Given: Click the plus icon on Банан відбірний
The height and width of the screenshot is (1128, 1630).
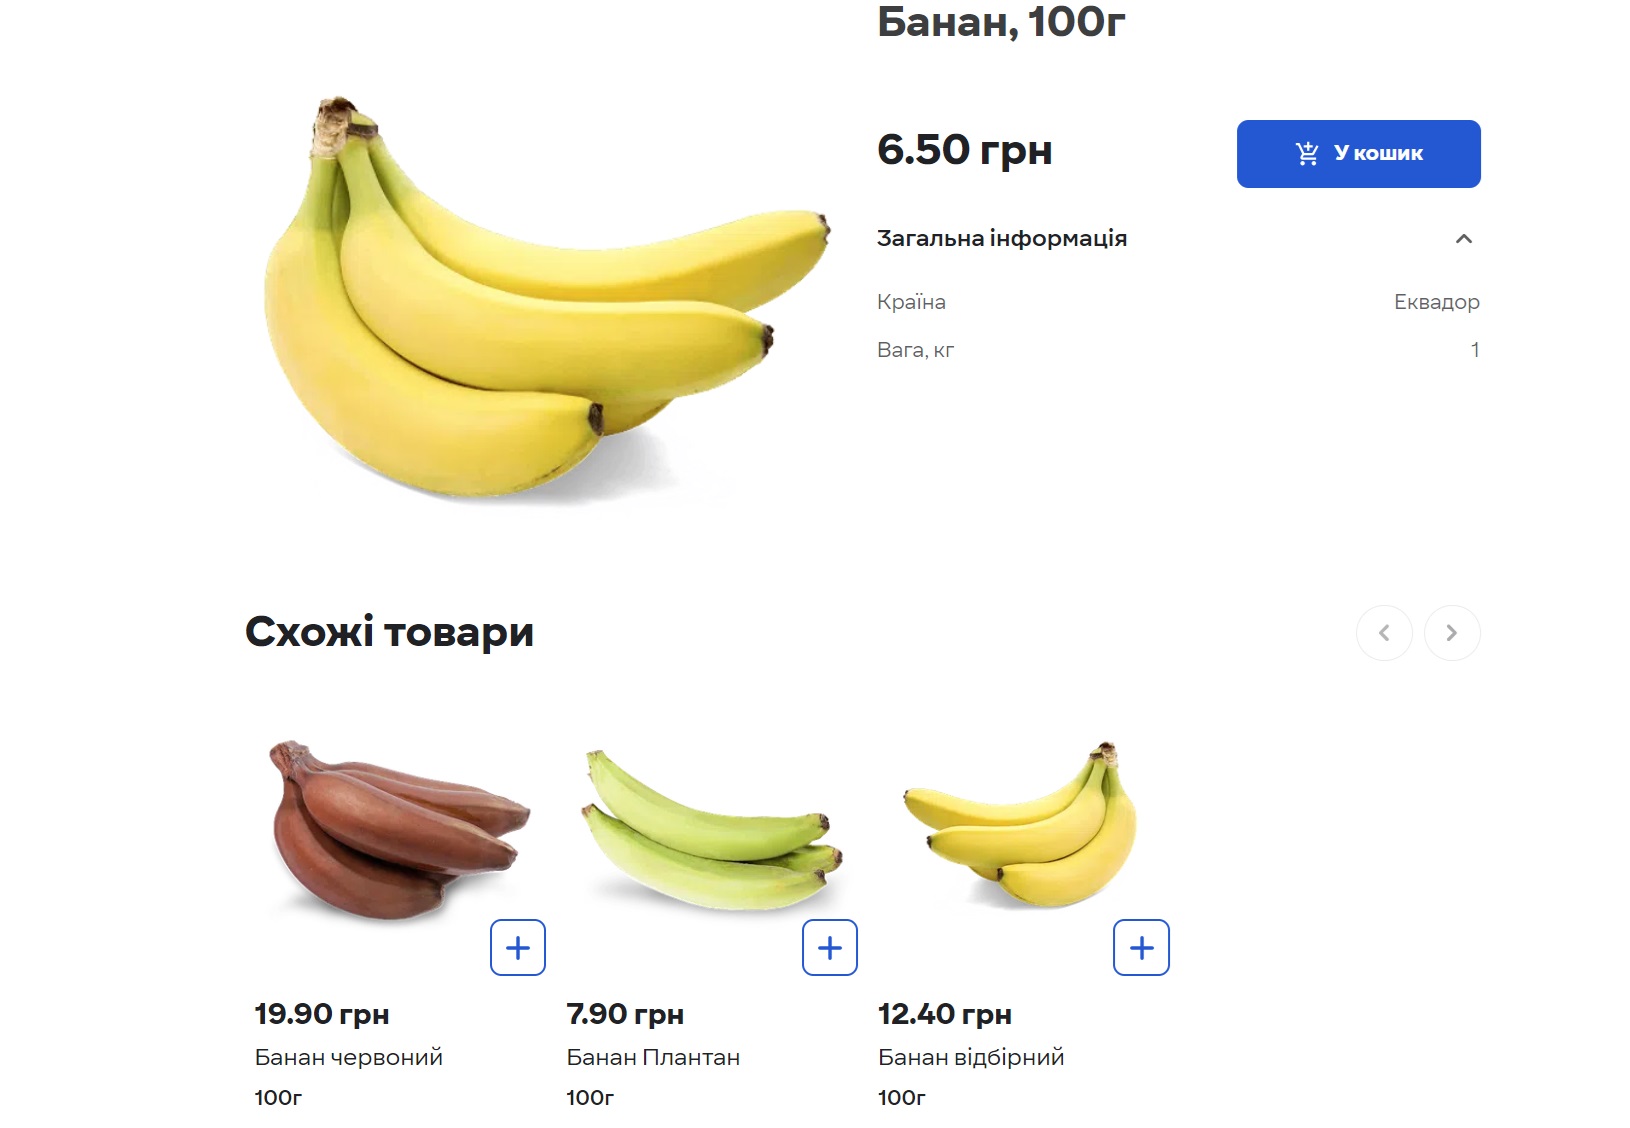Looking at the screenshot, I should coord(1140,946).
